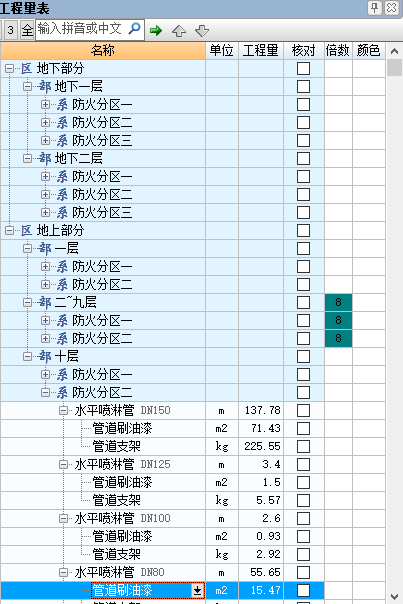Screen dimensions: 403x604
Task: Collapse the 水平喷淋管 DN125 item
Action: tap(64, 465)
